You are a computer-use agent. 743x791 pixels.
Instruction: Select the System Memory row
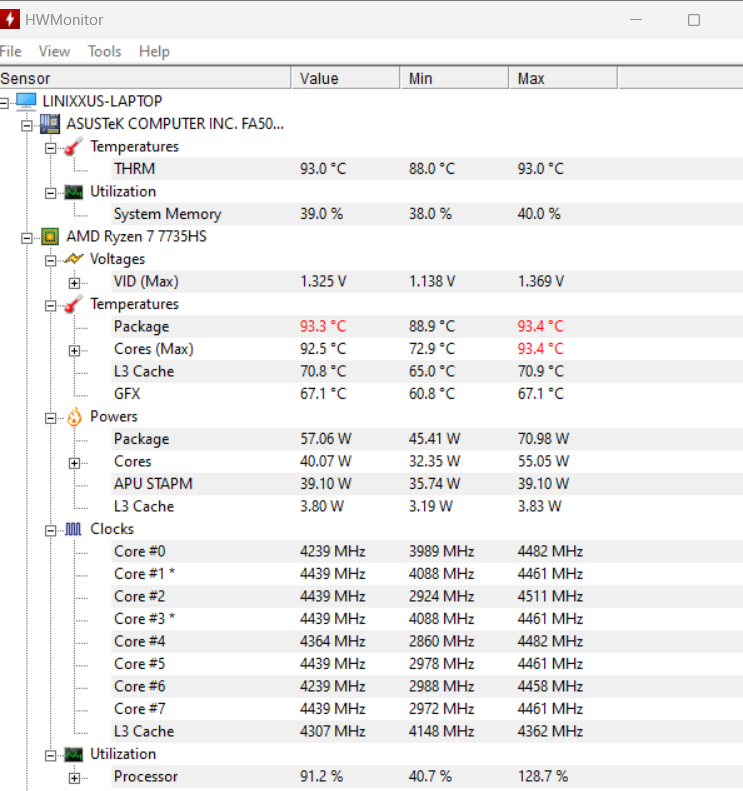[427, 214]
